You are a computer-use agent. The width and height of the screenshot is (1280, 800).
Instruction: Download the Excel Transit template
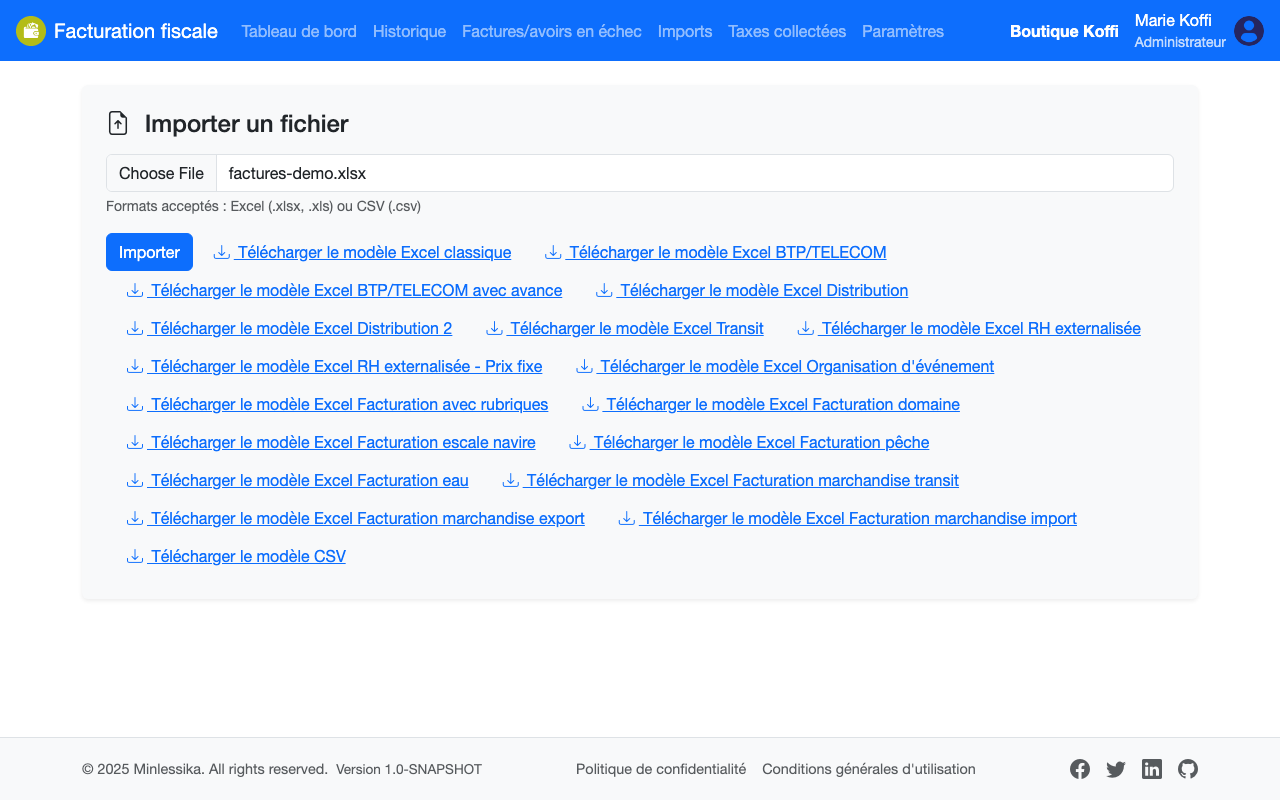pos(625,328)
